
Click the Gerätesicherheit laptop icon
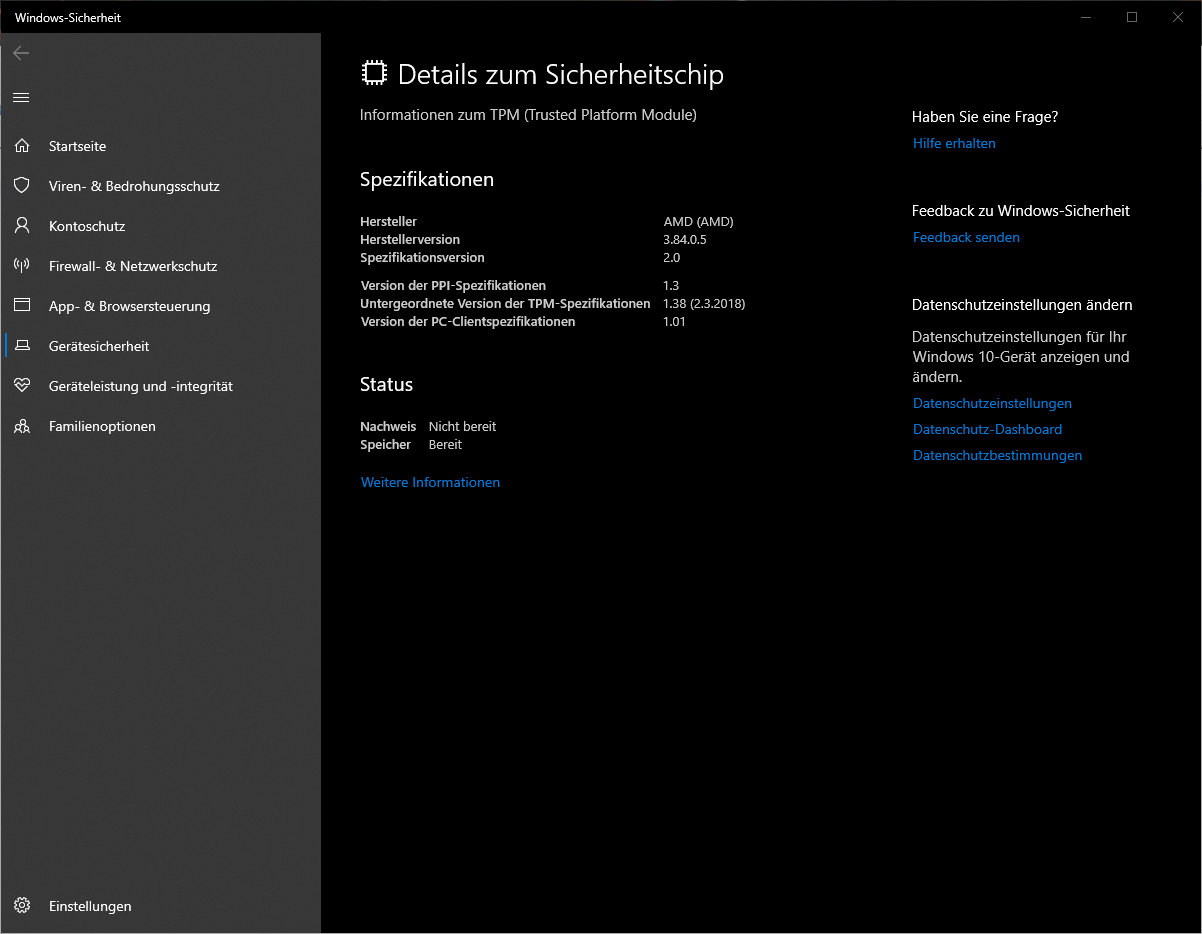tap(22, 346)
